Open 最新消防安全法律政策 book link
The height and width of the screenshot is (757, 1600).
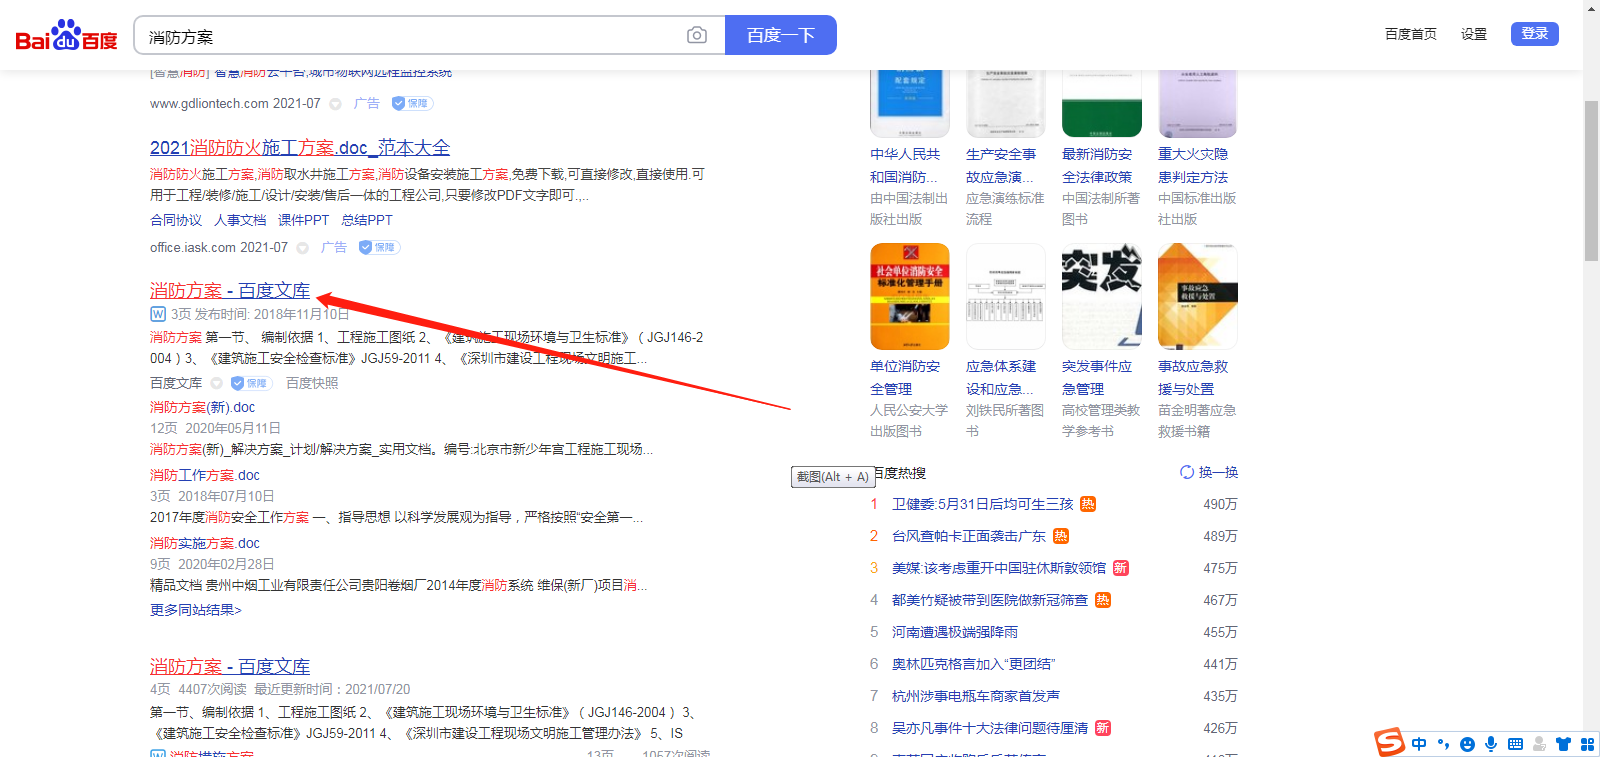click(x=1097, y=165)
